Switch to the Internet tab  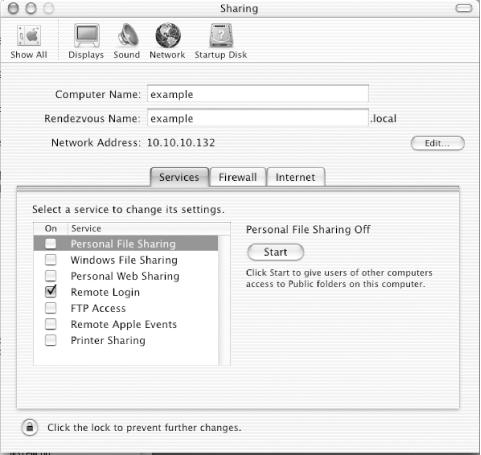(295, 177)
